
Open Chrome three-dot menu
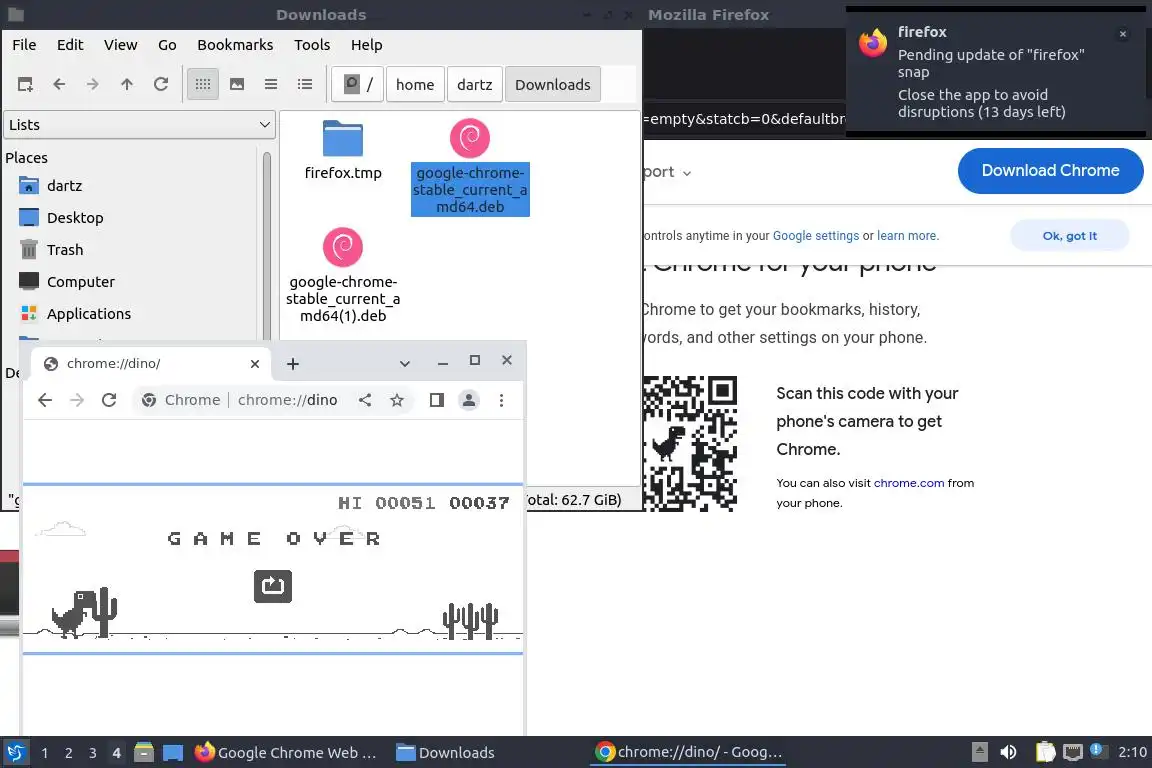click(x=501, y=400)
